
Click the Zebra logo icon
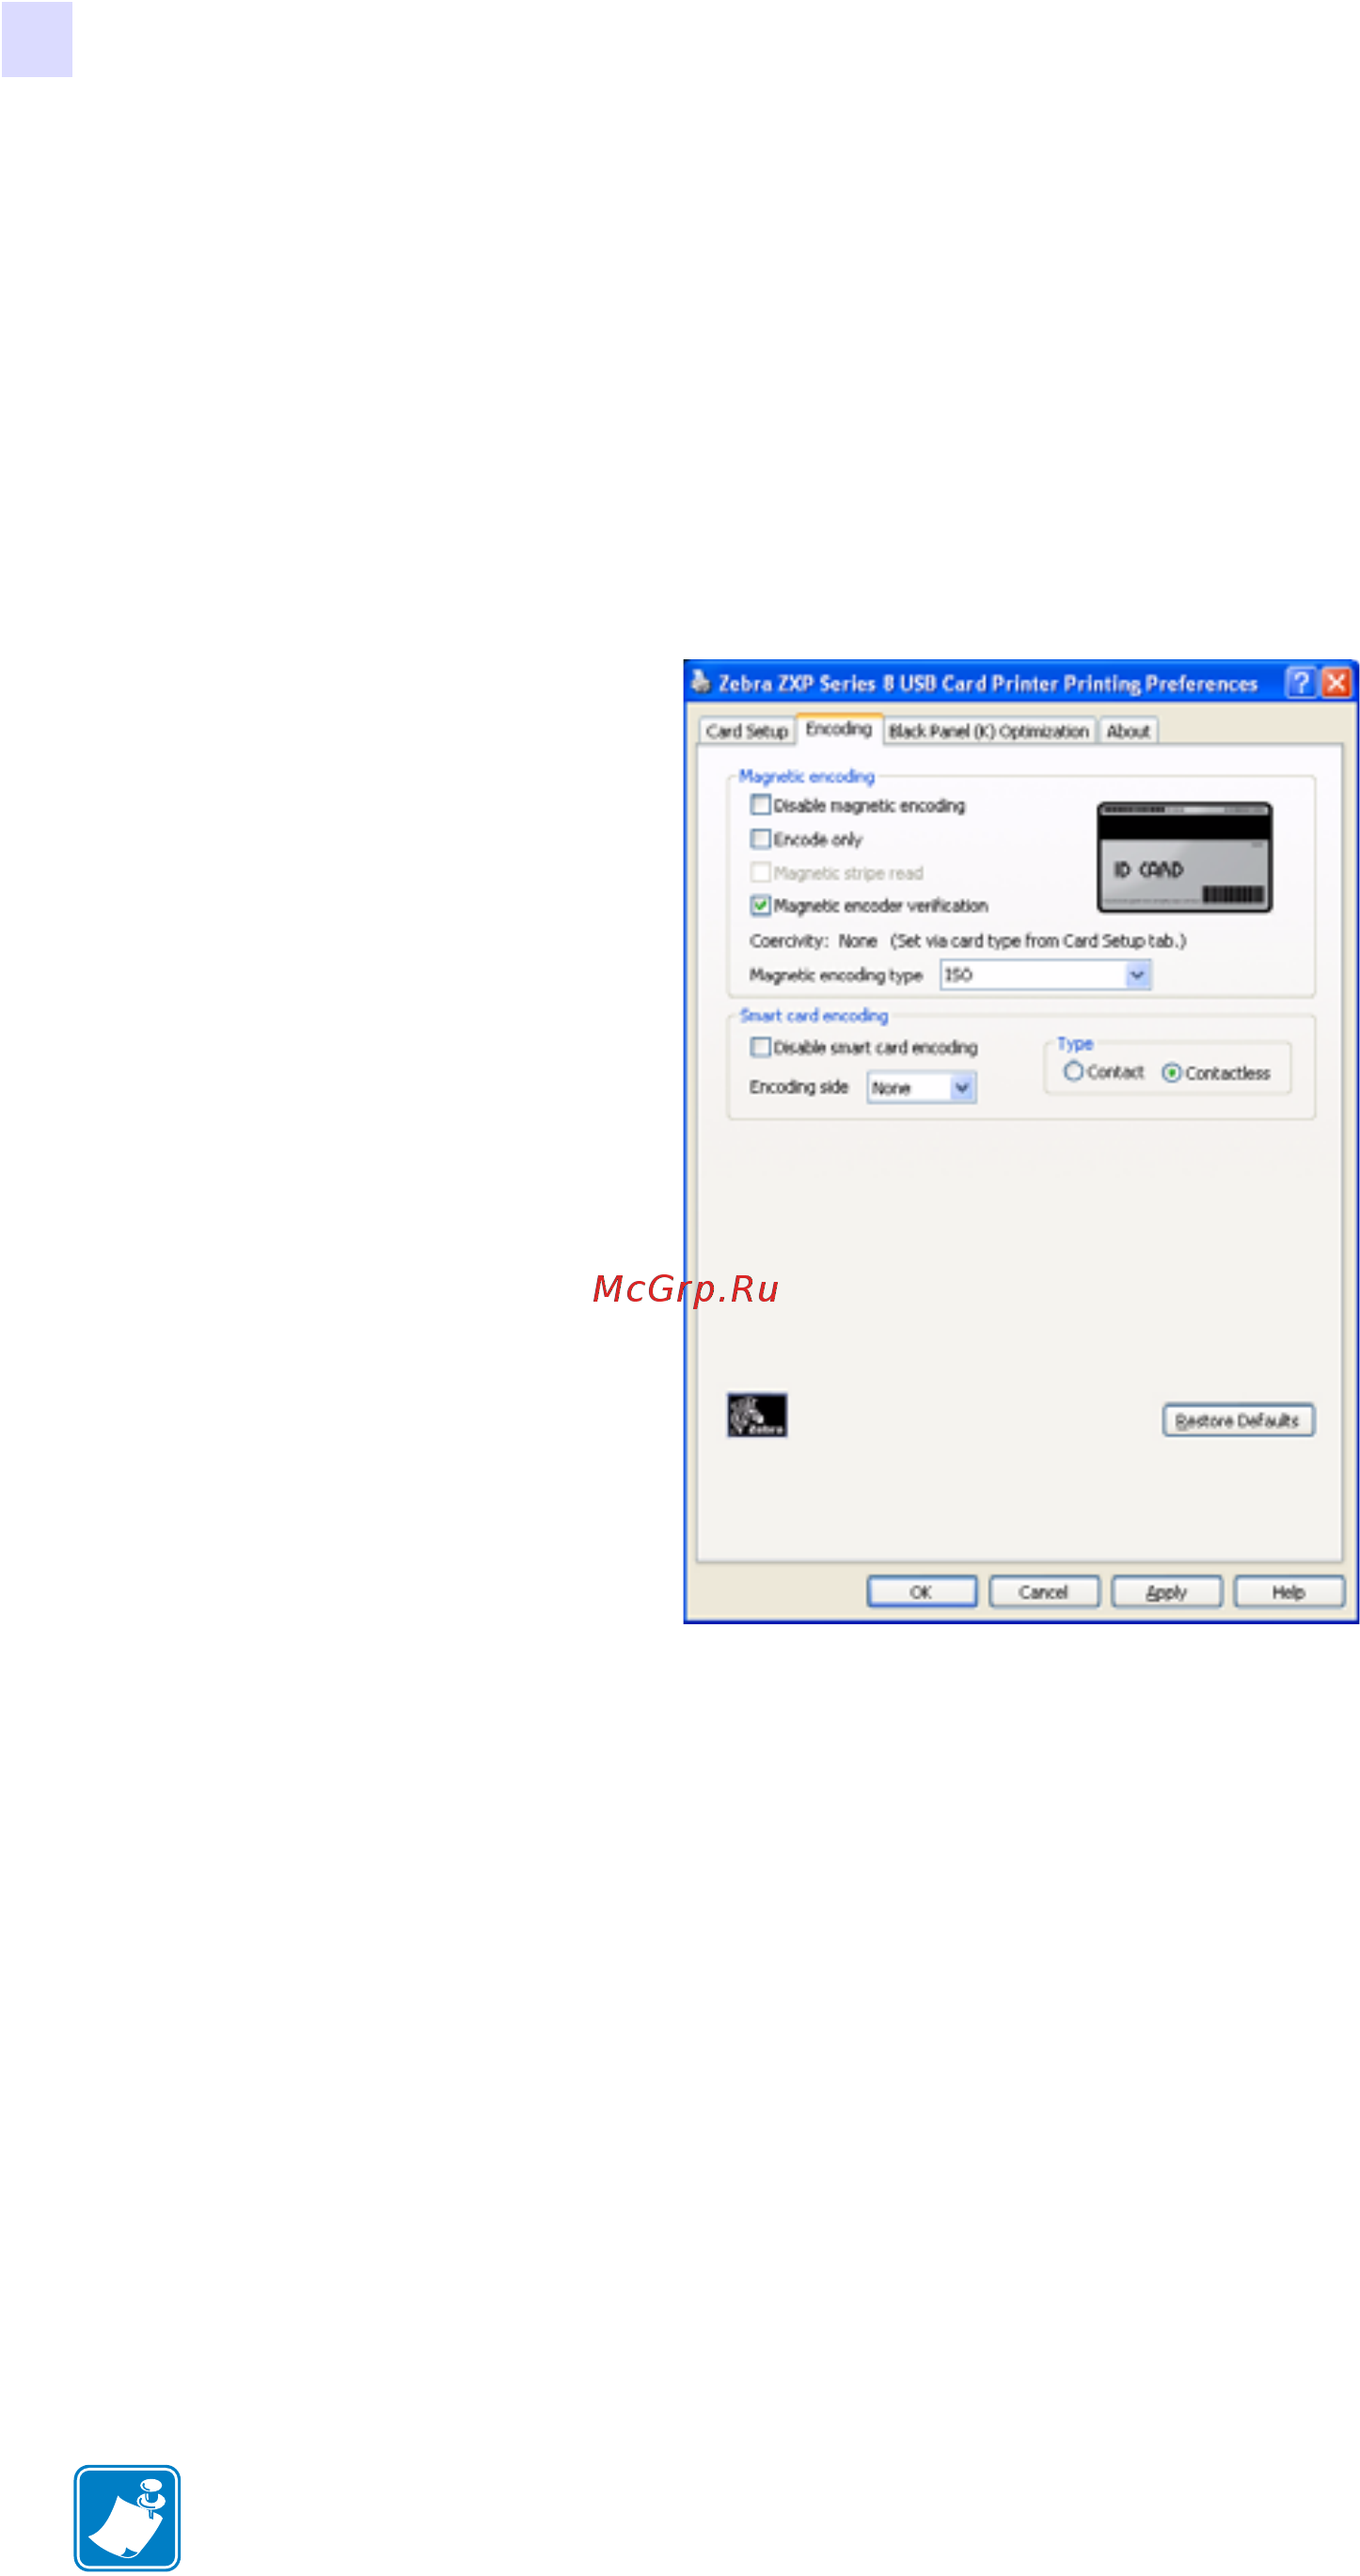(x=757, y=1415)
